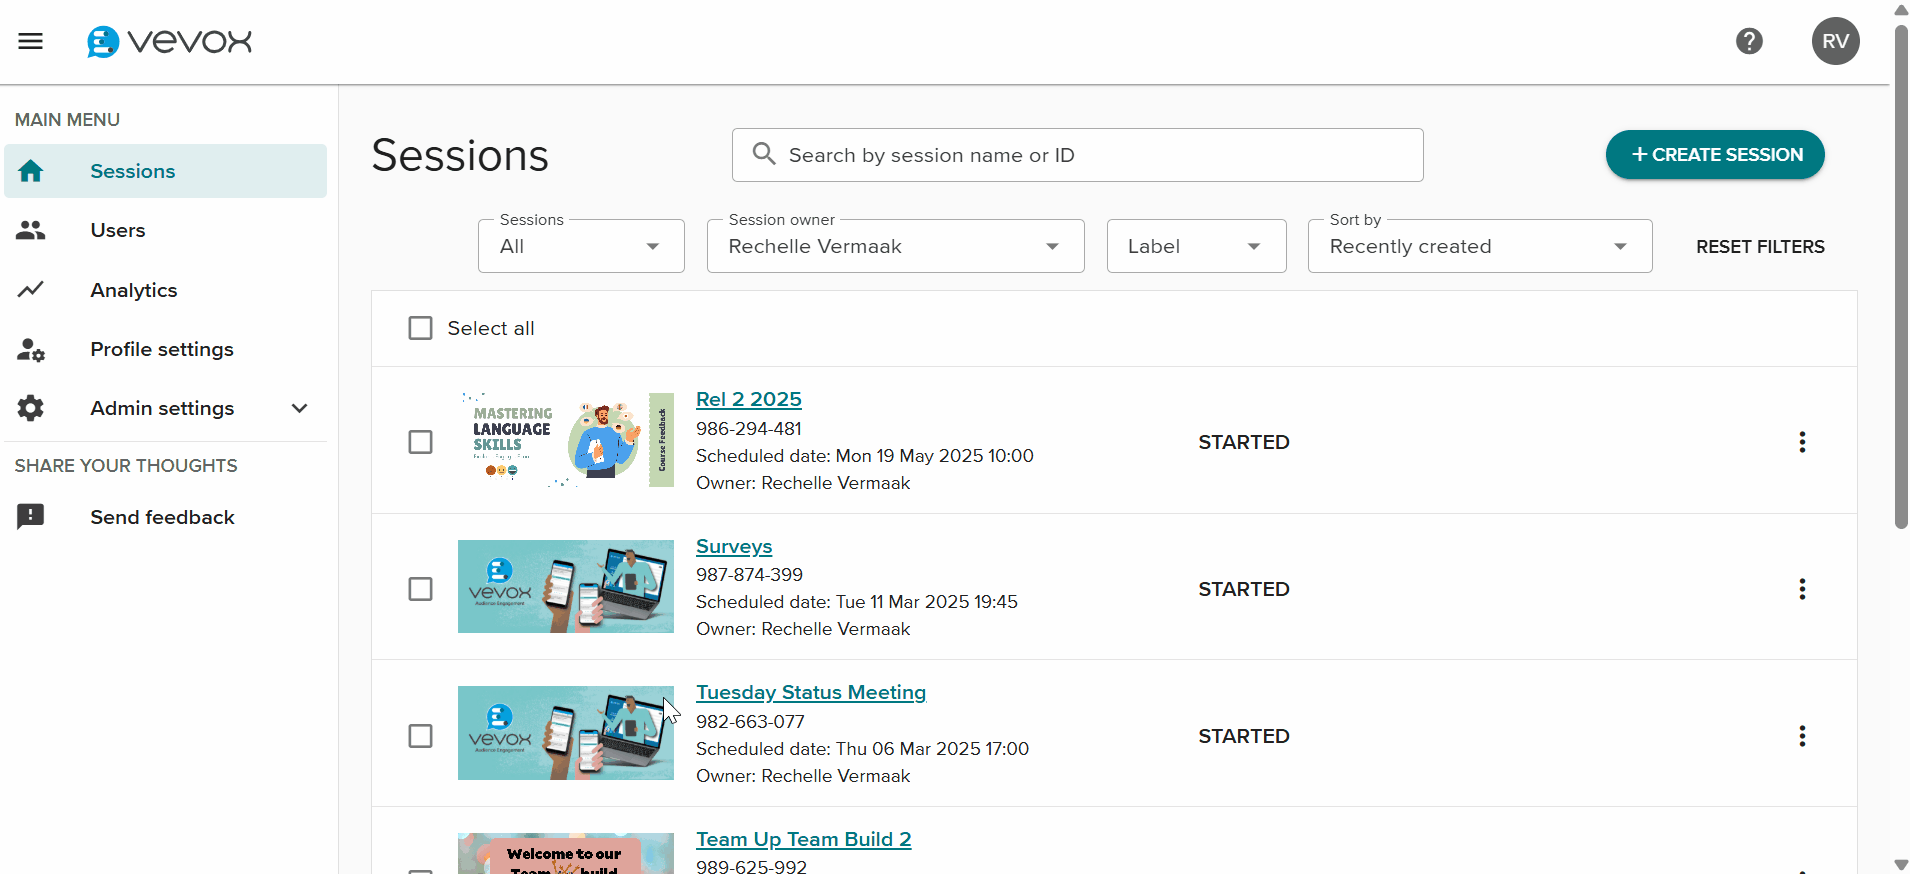Screen dimensions: 1910x874
Task: Click the Send feedback speech bubble icon
Action: pos(31,517)
